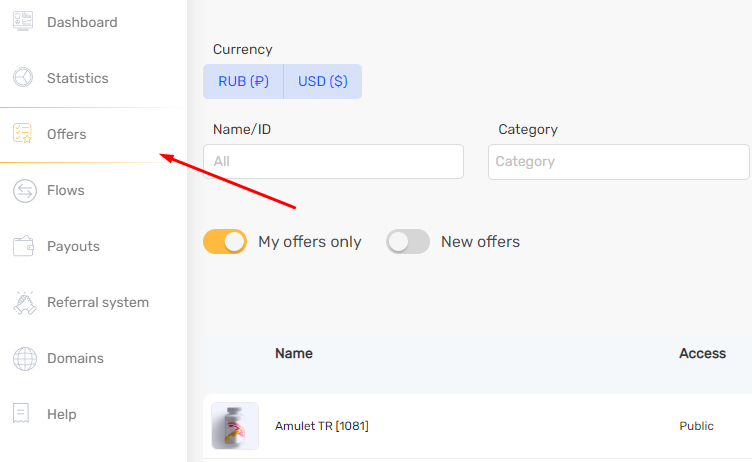
Task: Disable the My offers only toggle
Action: tap(225, 242)
